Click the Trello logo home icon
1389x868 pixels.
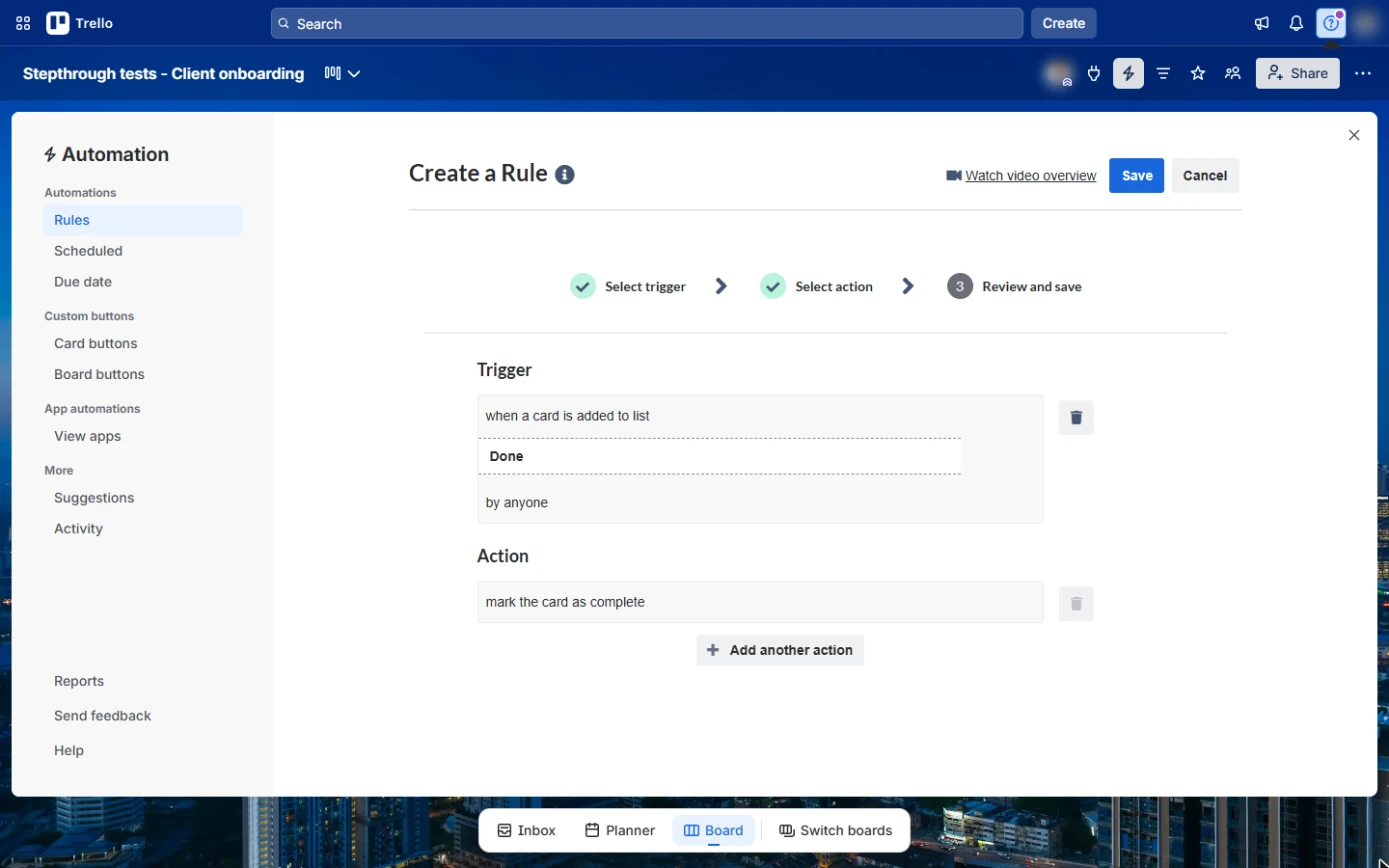point(80,23)
